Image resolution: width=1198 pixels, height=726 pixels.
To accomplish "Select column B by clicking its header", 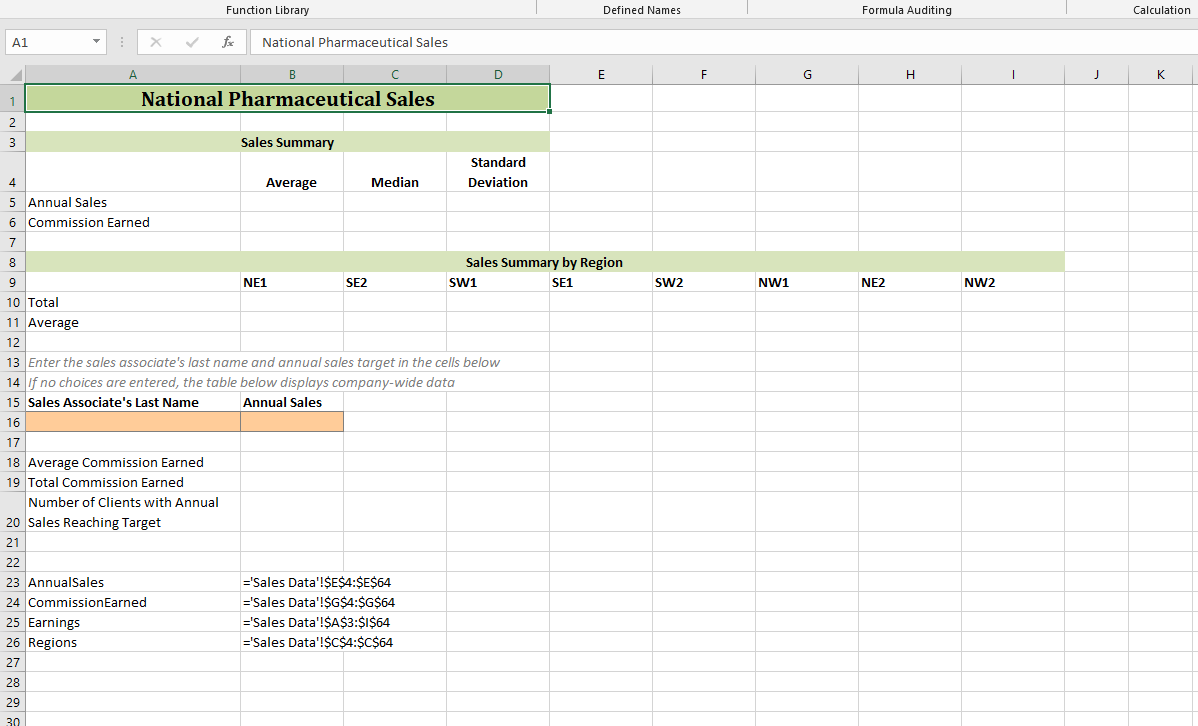I will [291, 73].
